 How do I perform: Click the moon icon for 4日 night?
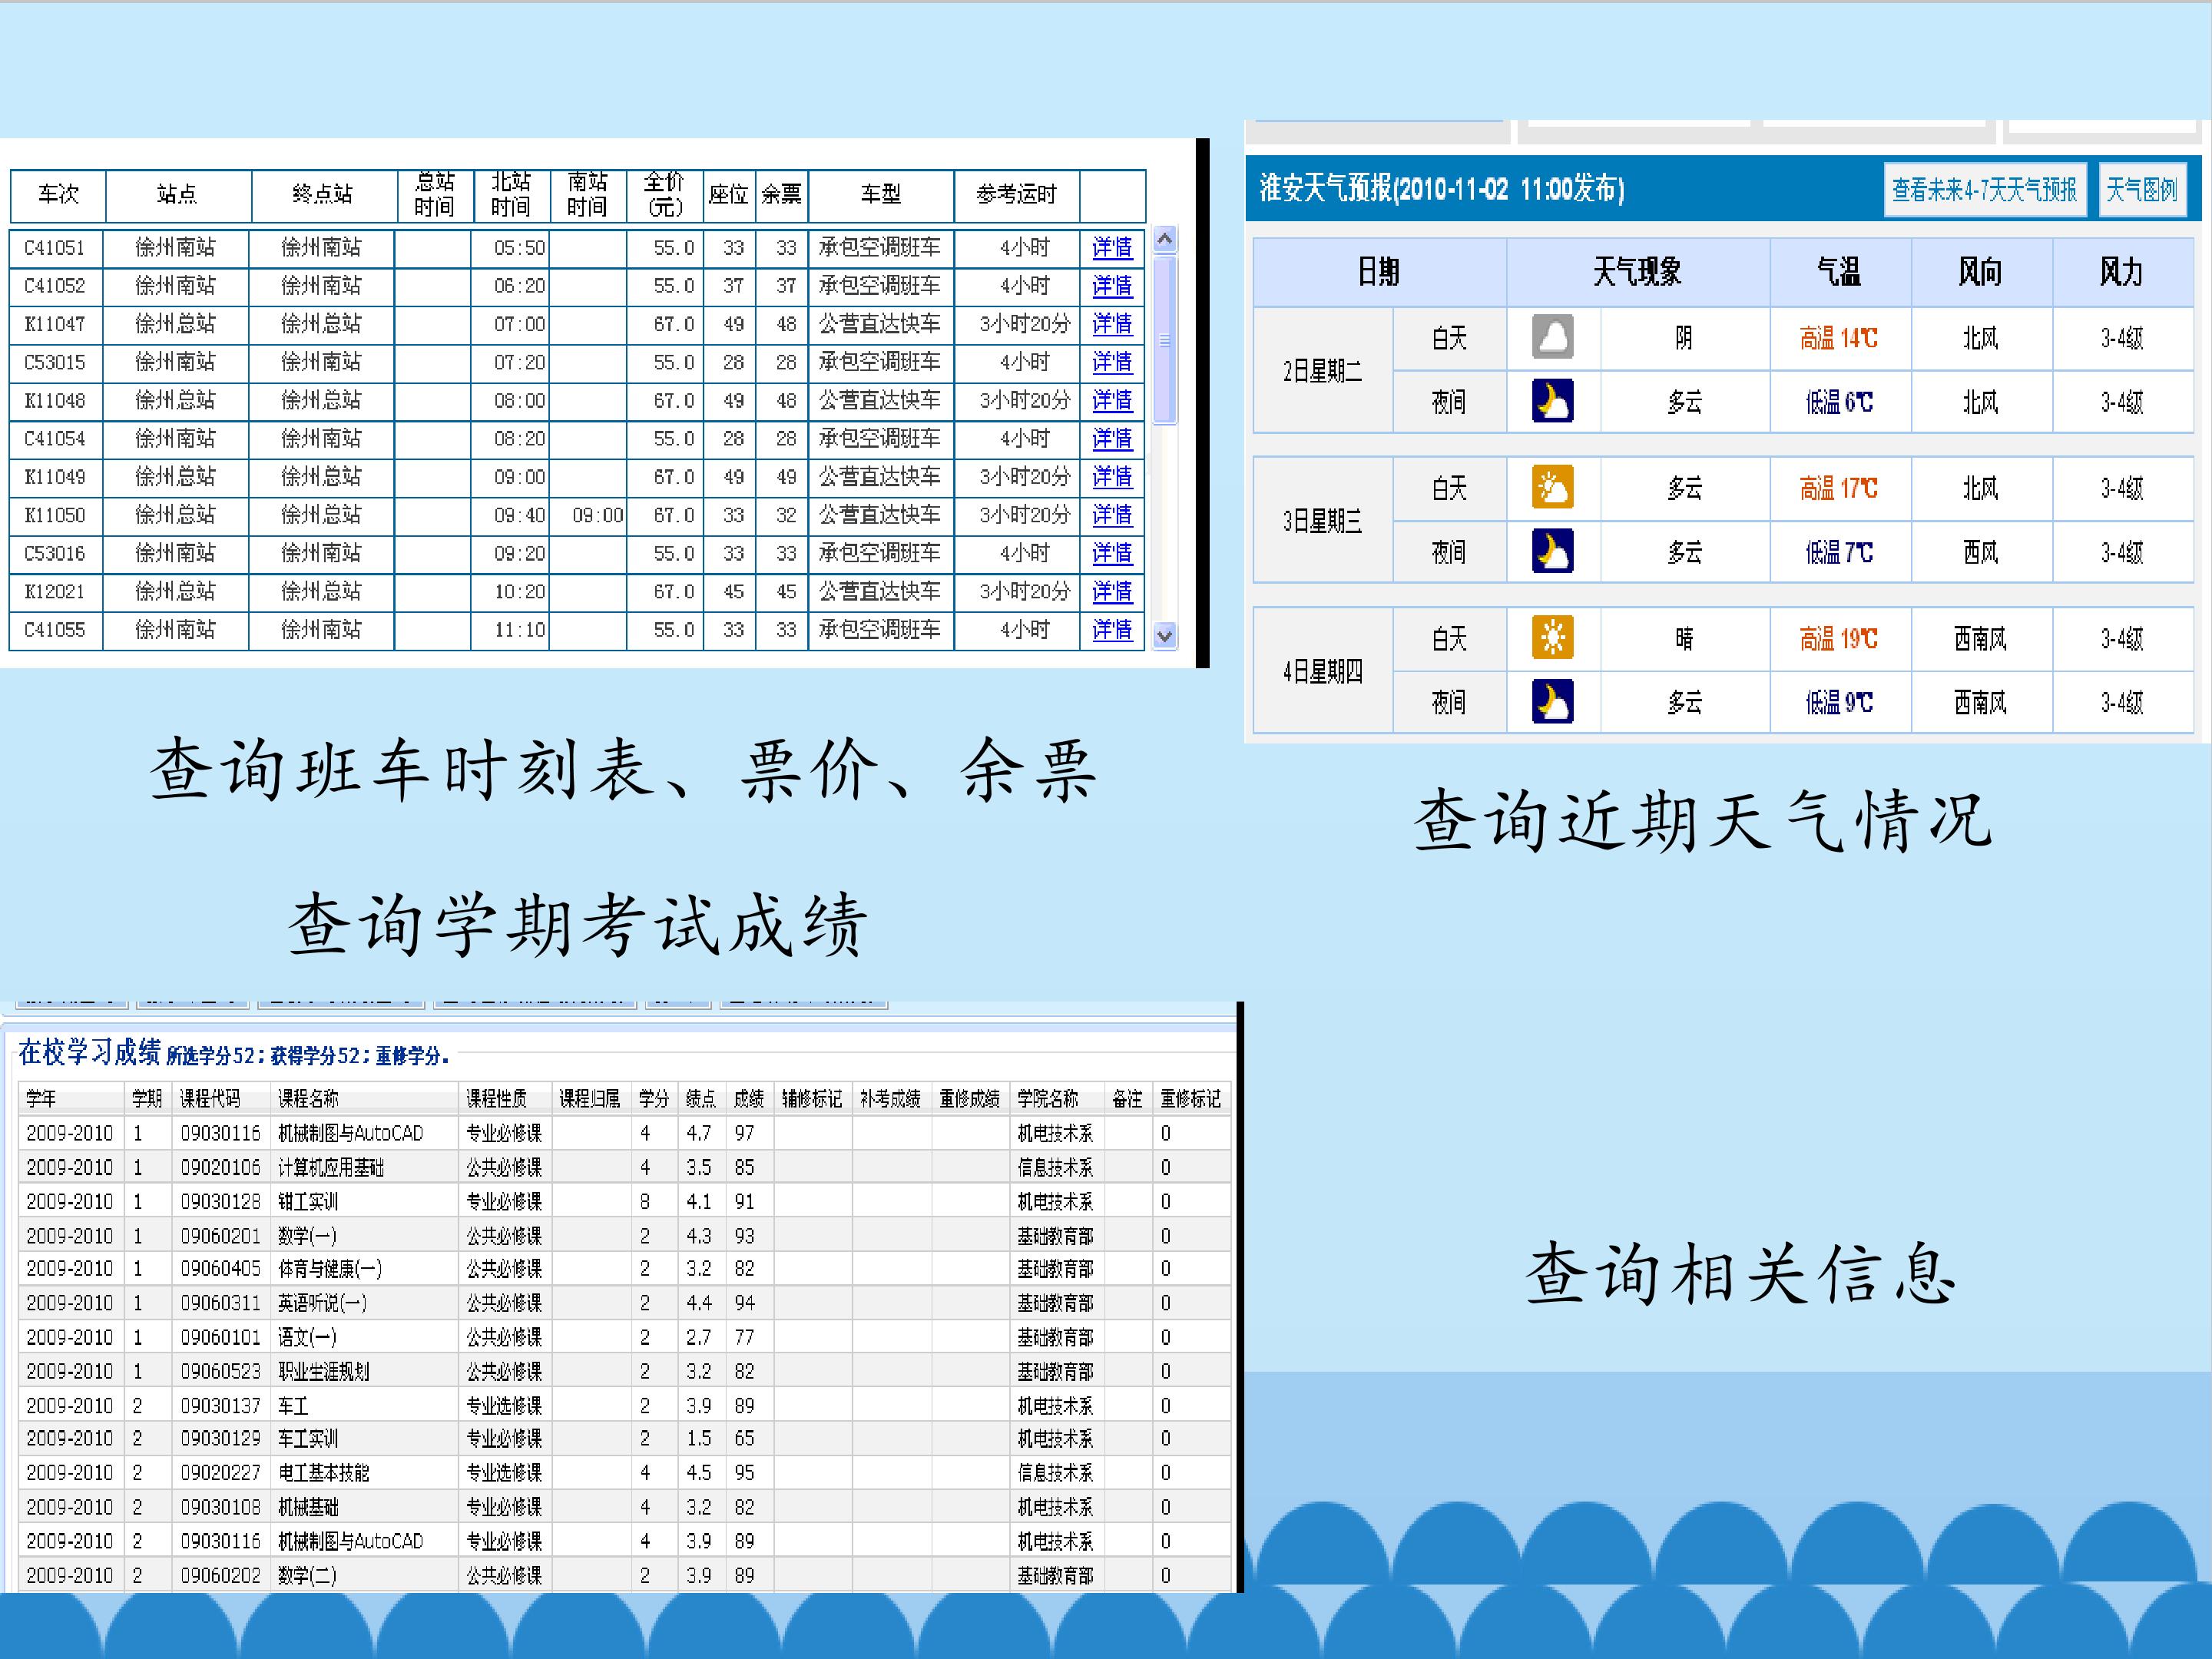point(1552,701)
